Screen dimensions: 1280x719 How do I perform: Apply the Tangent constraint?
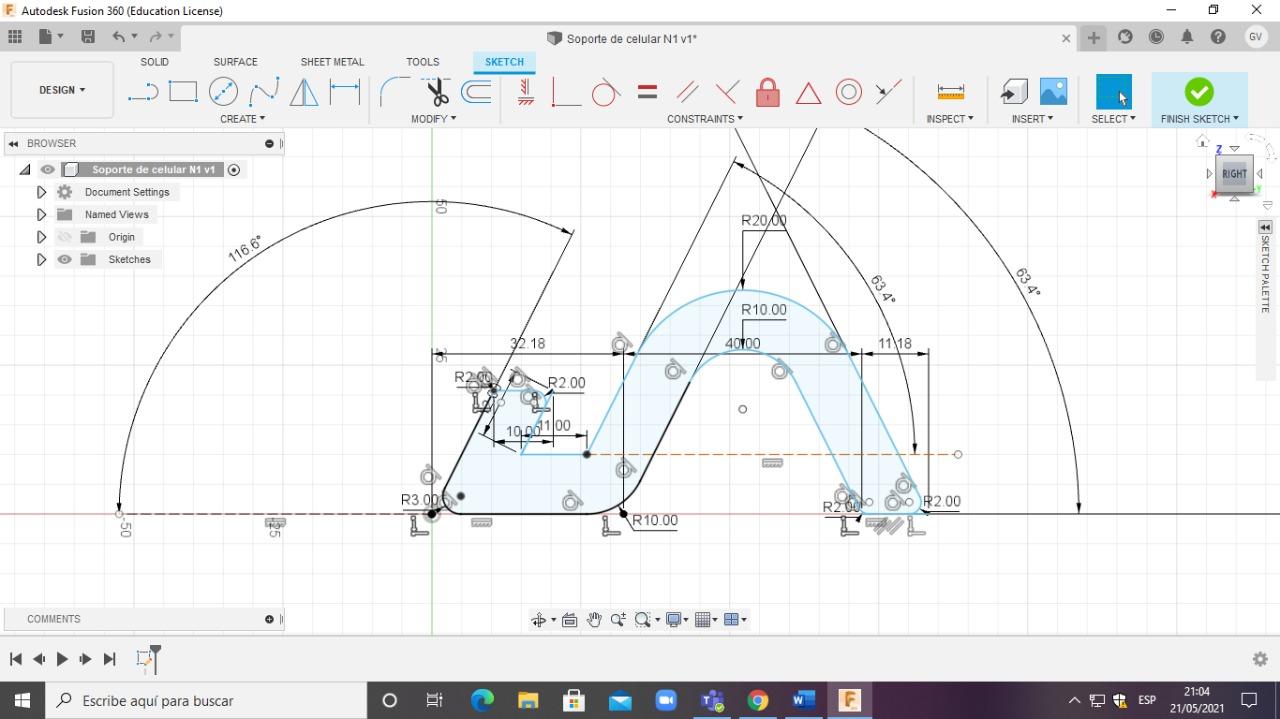click(x=605, y=92)
